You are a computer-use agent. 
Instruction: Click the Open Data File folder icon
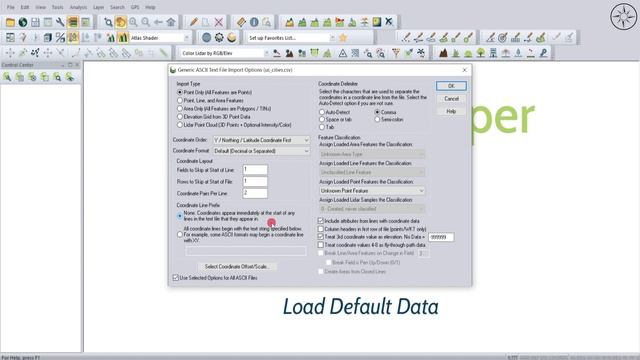[10, 22]
